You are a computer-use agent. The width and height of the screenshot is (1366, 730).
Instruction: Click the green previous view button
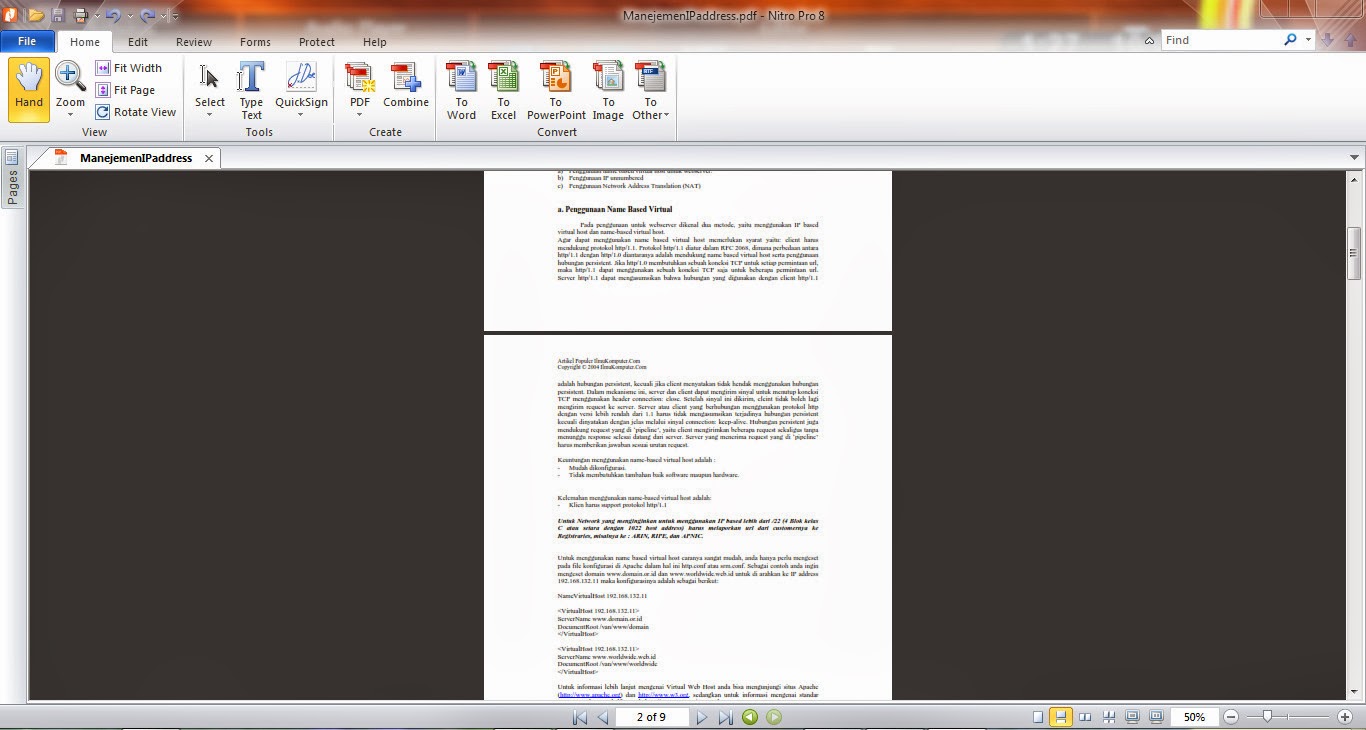pos(750,717)
